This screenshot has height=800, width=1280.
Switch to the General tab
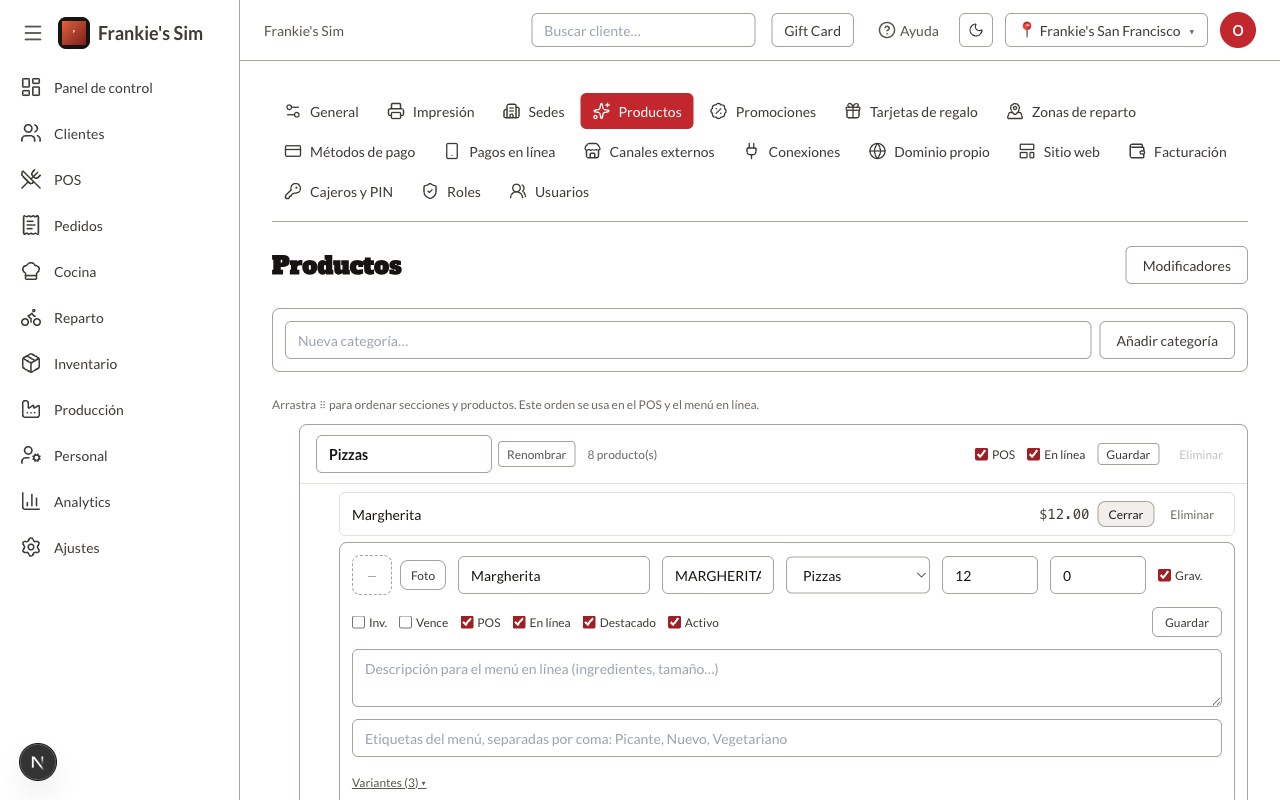tap(322, 112)
